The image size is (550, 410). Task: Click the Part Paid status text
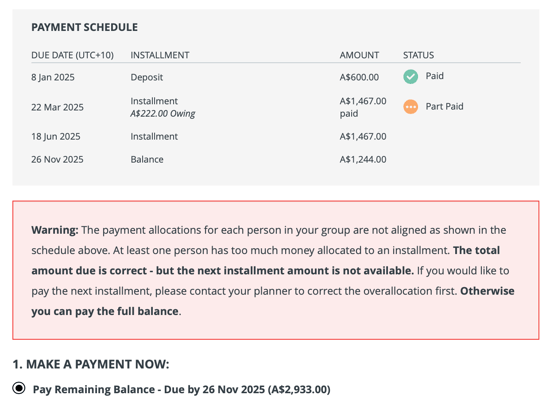click(444, 106)
